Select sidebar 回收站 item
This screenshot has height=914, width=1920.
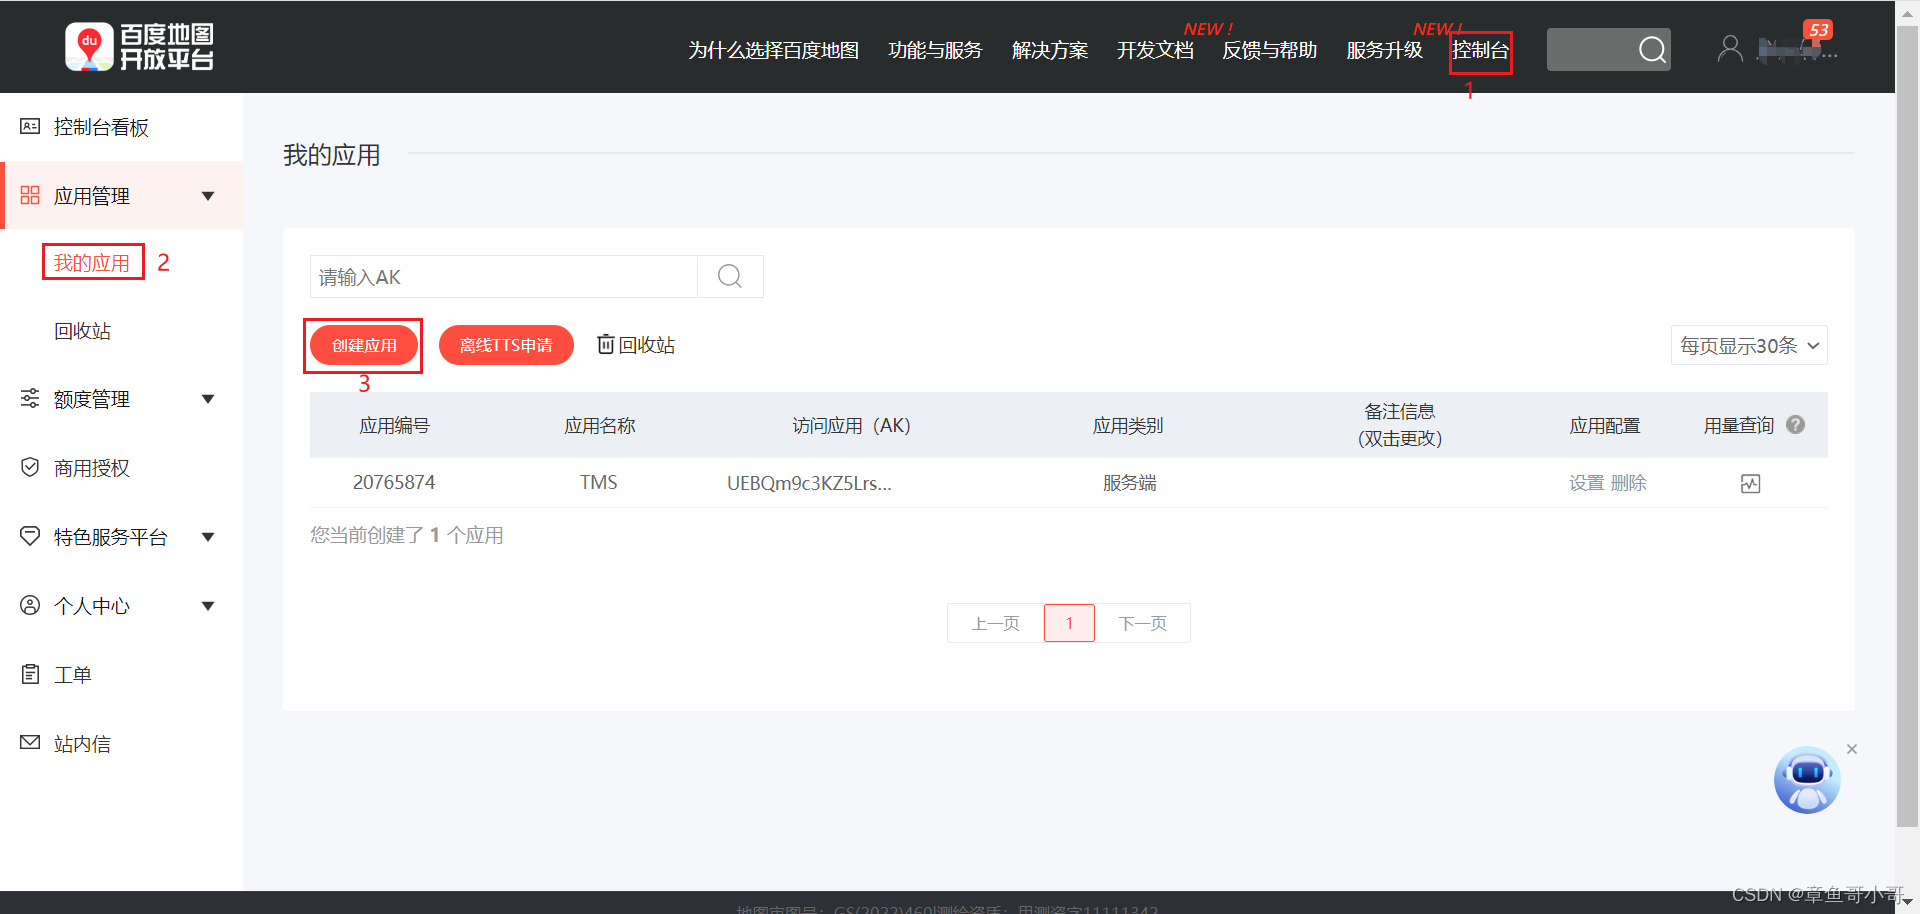(82, 331)
